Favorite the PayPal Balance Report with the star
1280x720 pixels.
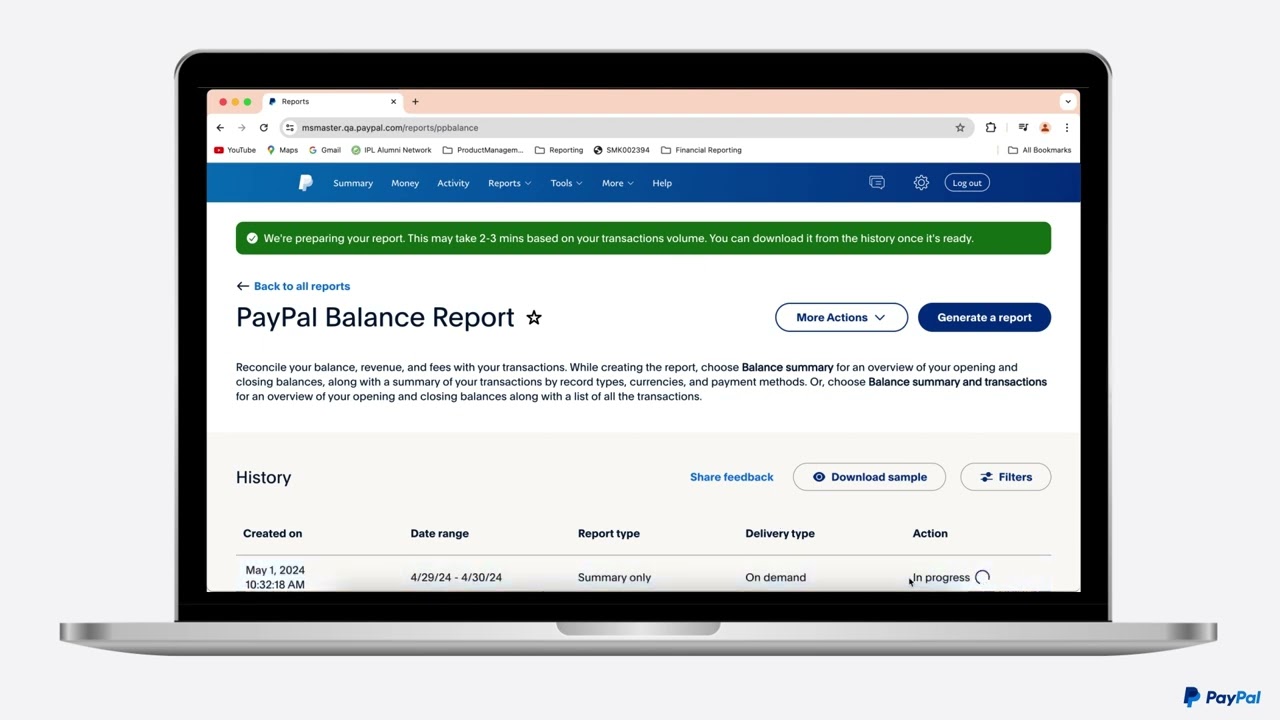coord(534,318)
